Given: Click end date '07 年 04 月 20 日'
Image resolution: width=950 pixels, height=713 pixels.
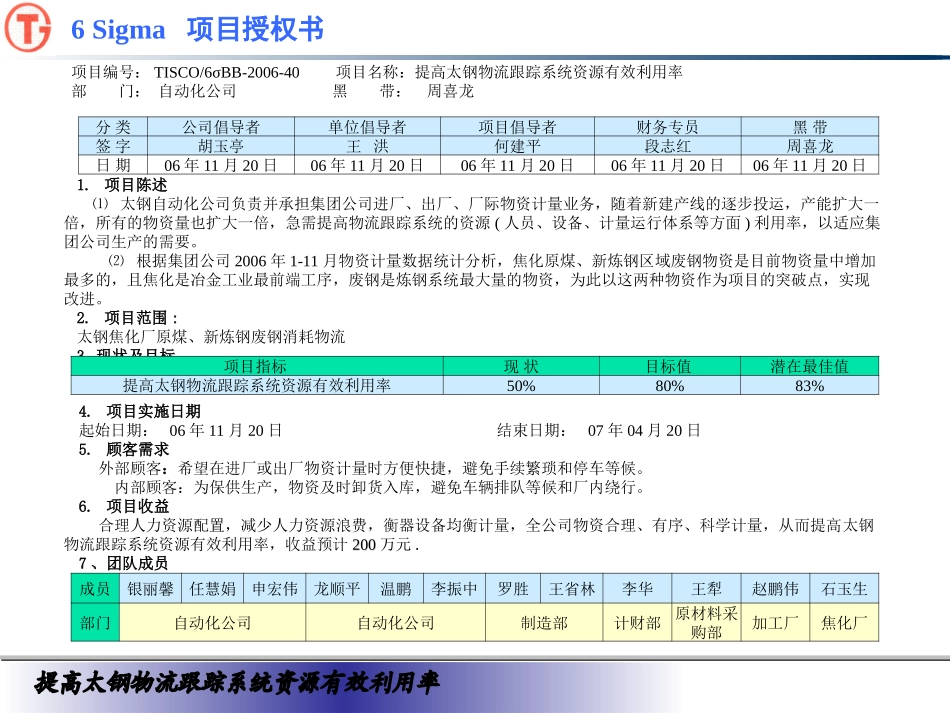Looking at the screenshot, I should click(x=644, y=431).
